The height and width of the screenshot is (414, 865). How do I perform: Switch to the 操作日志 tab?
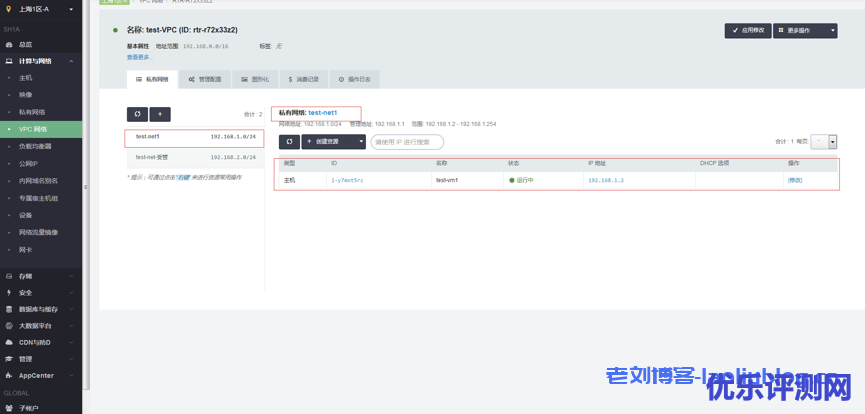(355, 78)
